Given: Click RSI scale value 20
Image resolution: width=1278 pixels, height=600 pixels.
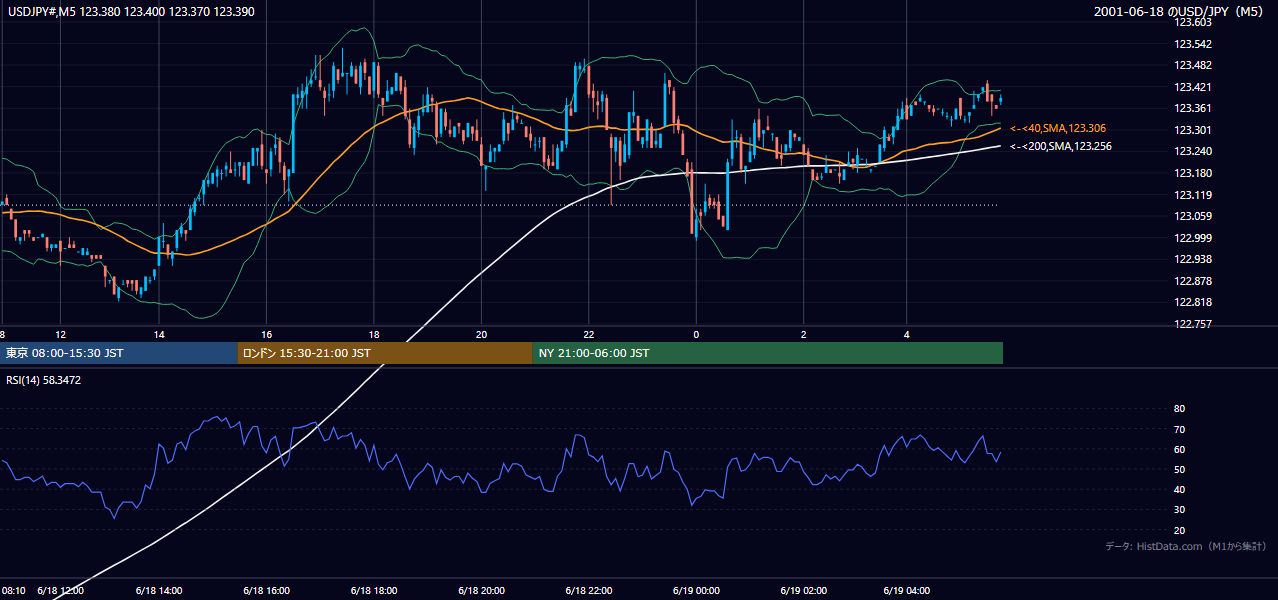Looking at the screenshot, I should pyautogui.click(x=1179, y=530).
